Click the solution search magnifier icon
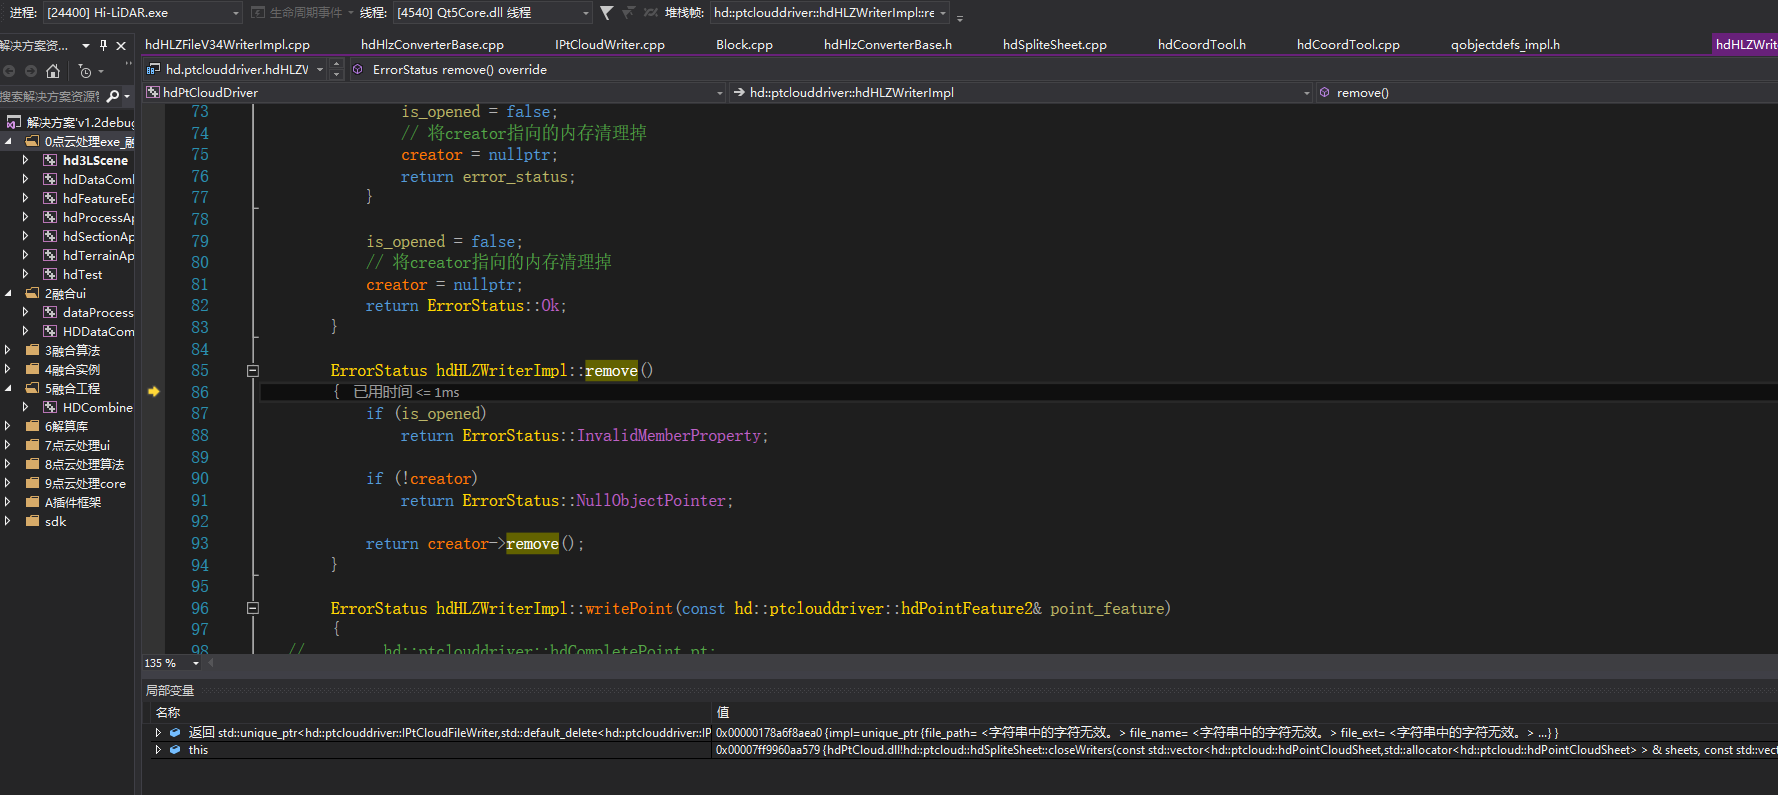 coord(112,97)
